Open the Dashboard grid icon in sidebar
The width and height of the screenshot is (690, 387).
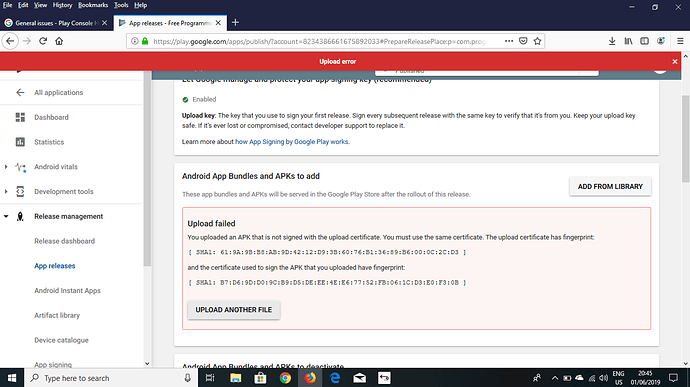pos(20,117)
